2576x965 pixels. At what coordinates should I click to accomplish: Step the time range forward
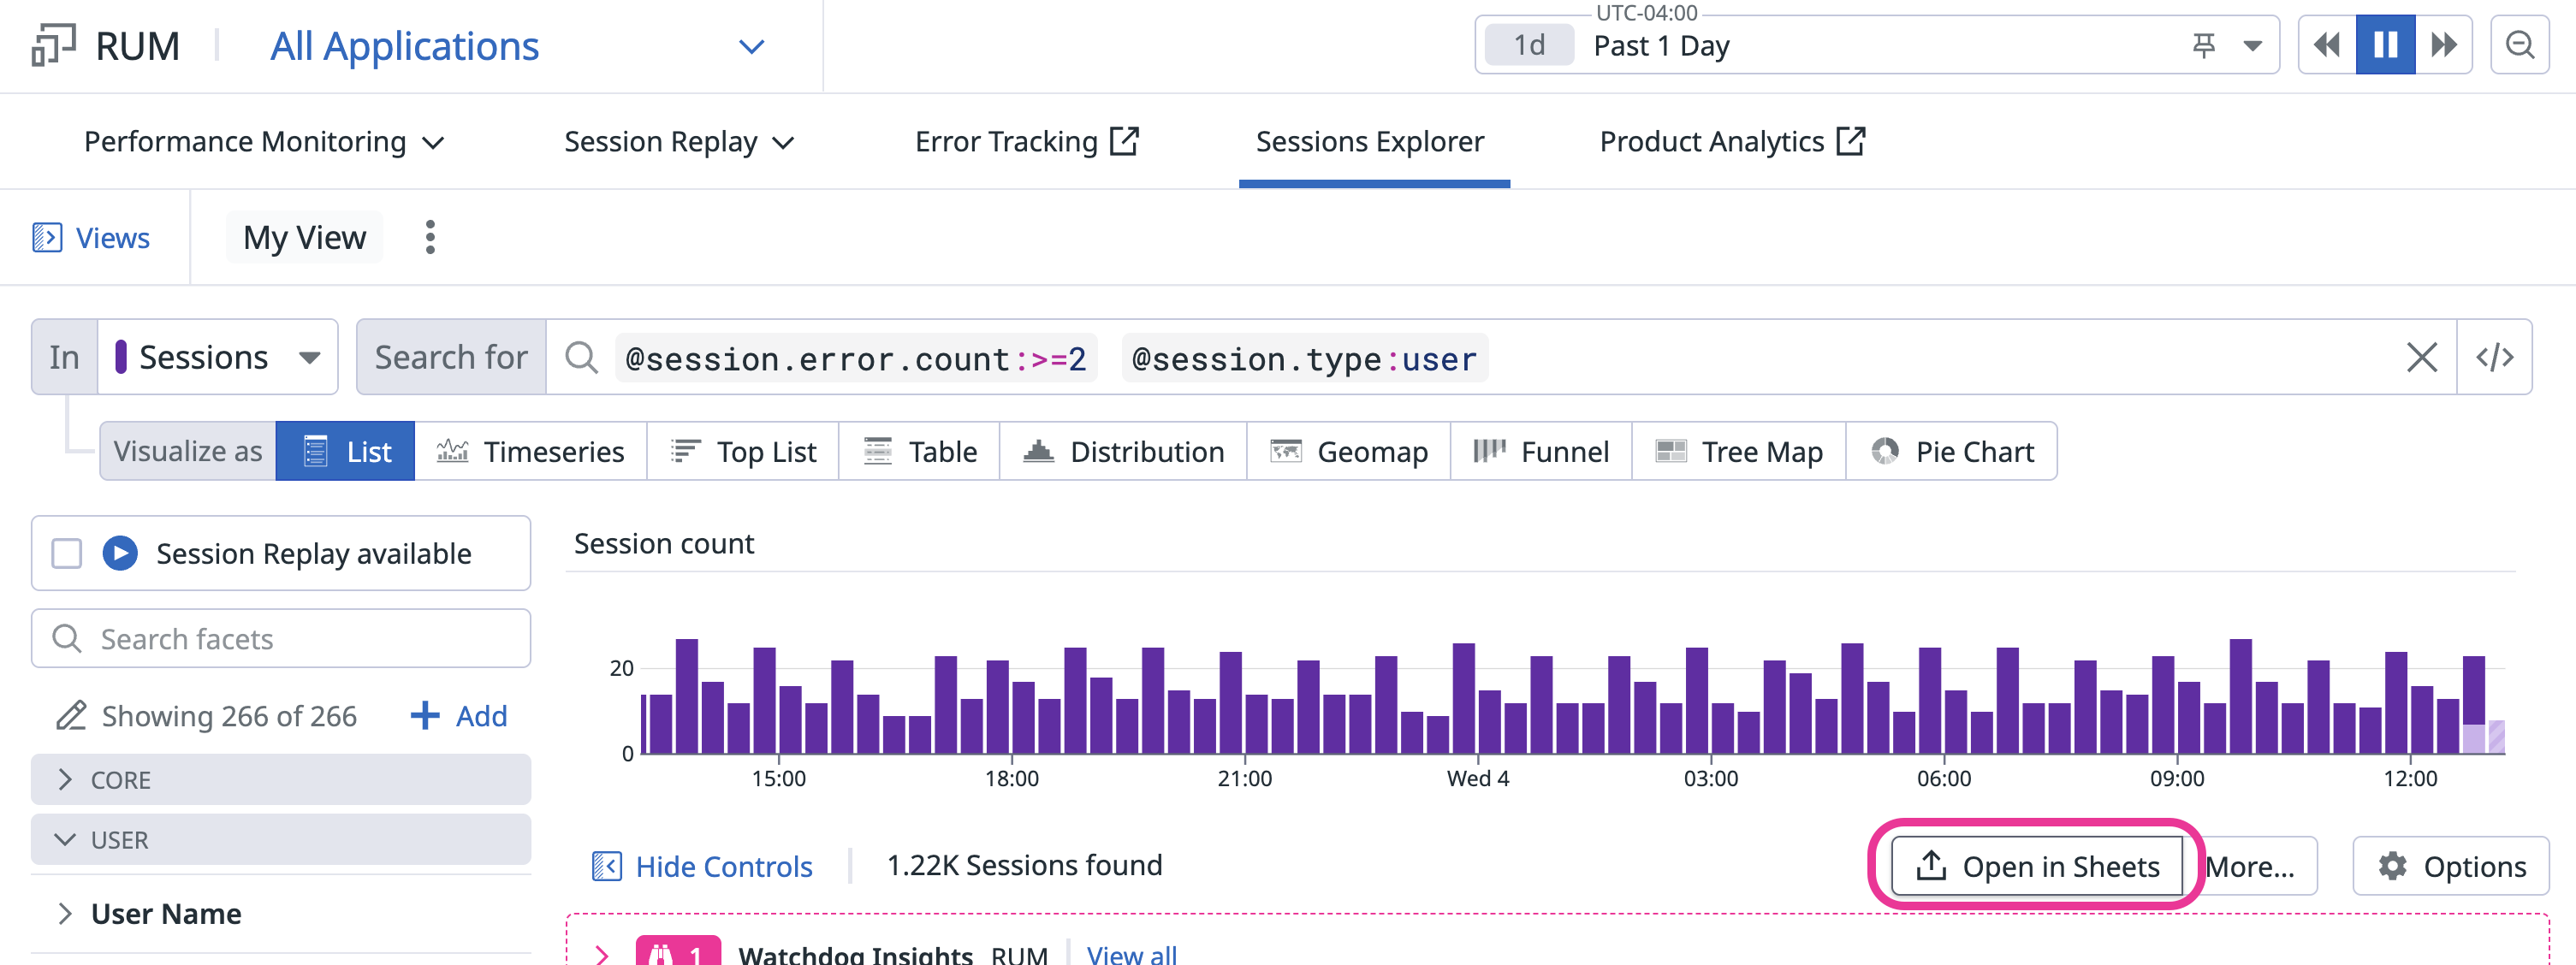2443,45
